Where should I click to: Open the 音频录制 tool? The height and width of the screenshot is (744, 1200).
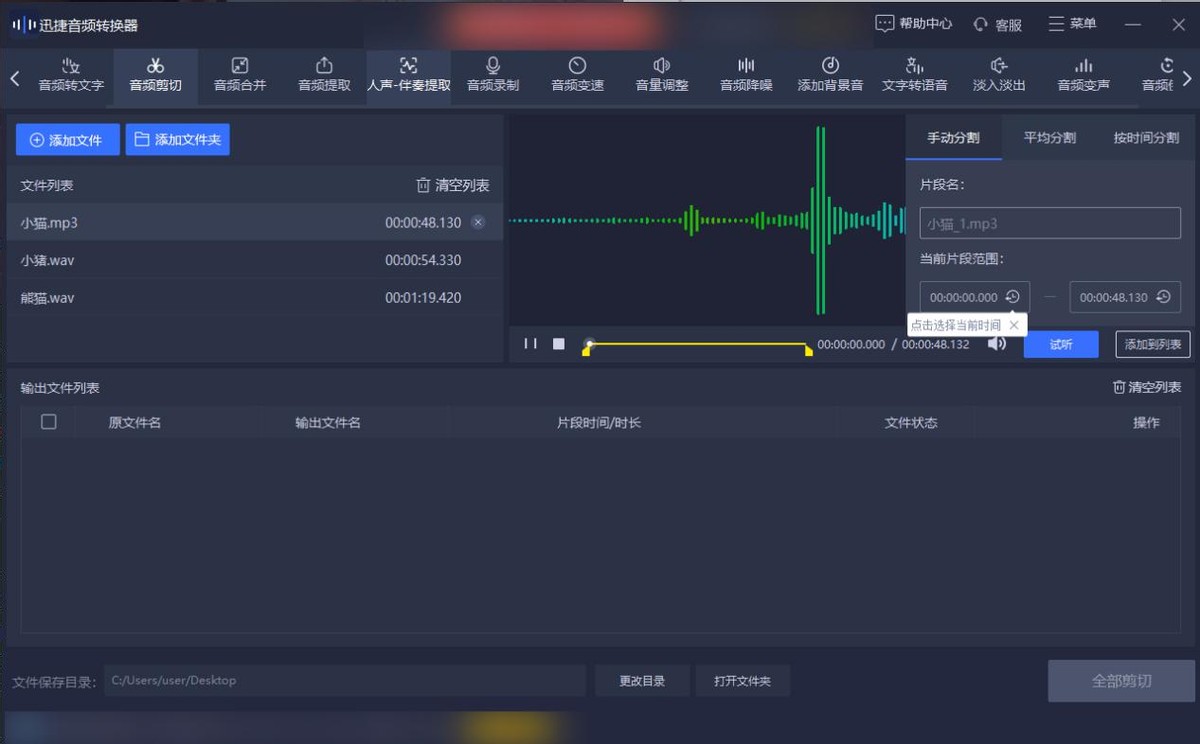pos(491,77)
